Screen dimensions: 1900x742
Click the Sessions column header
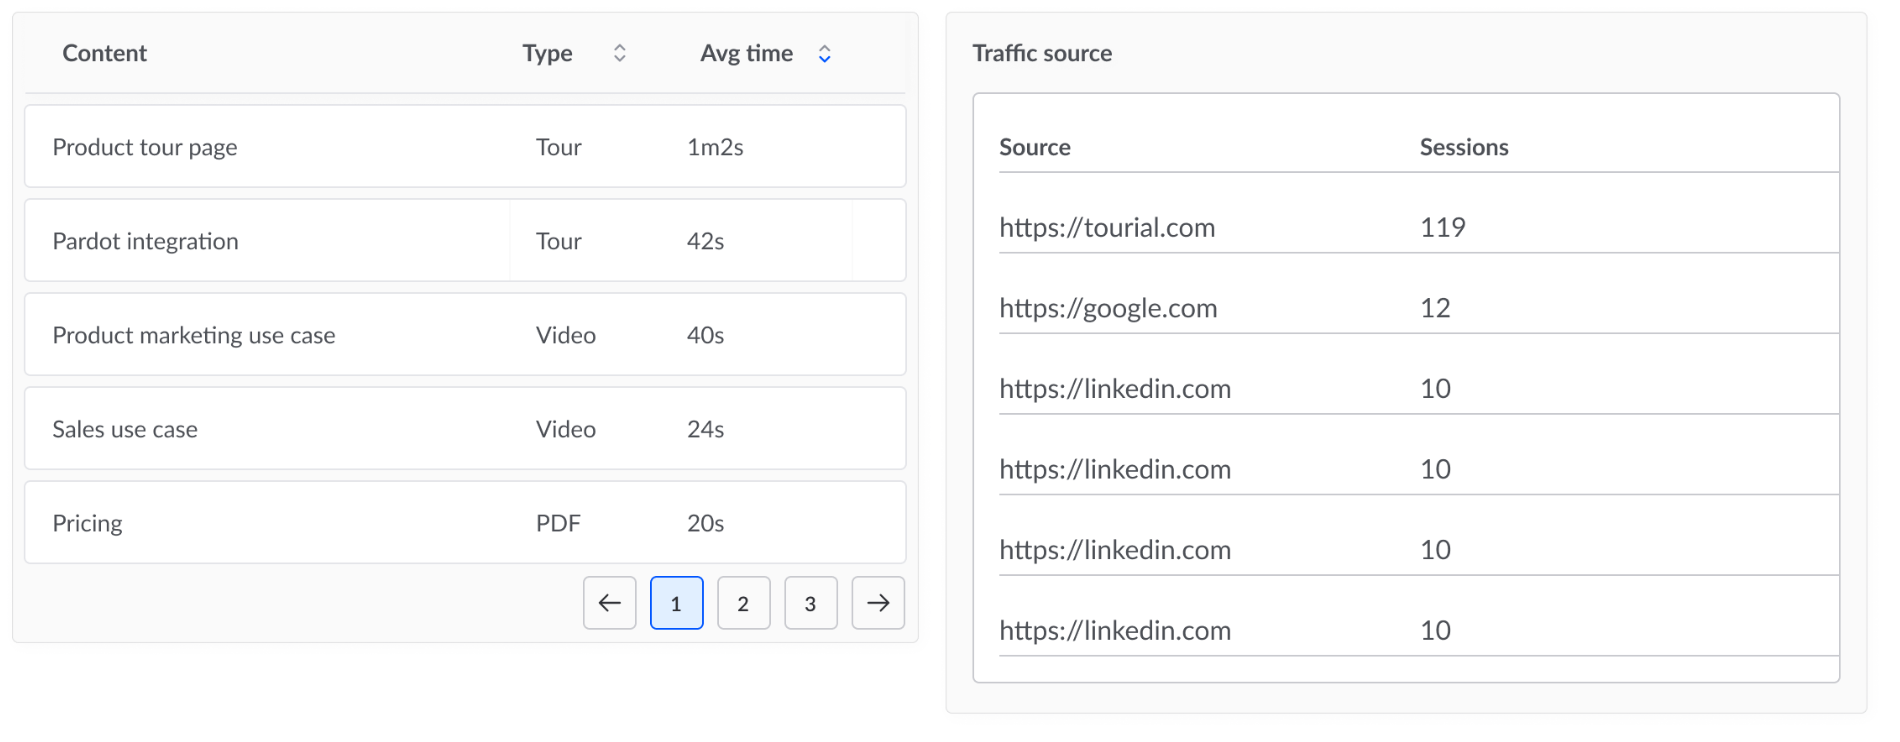coord(1463,147)
